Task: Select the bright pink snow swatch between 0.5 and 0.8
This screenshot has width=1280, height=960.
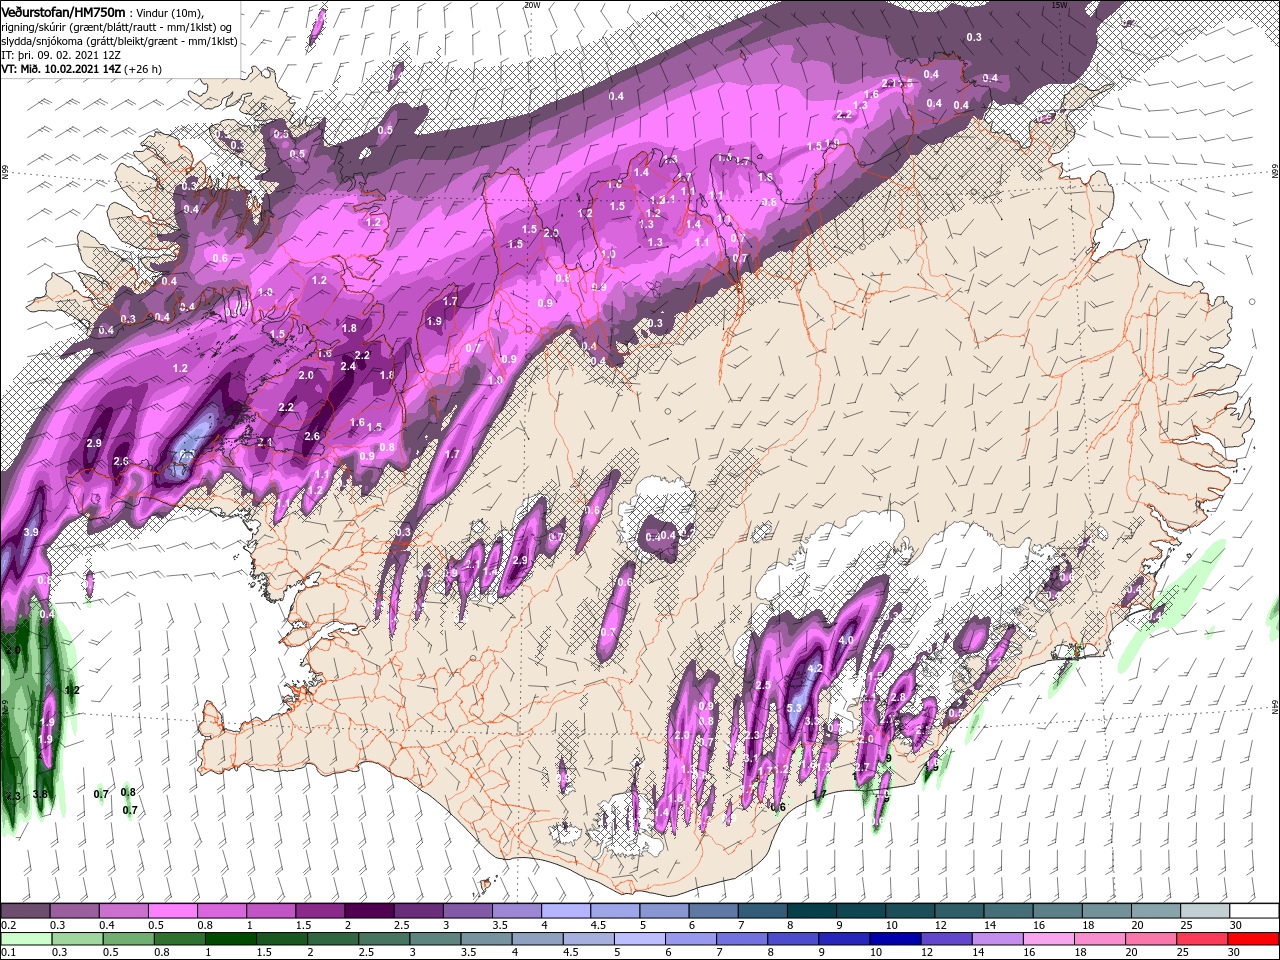Action: 172,911
